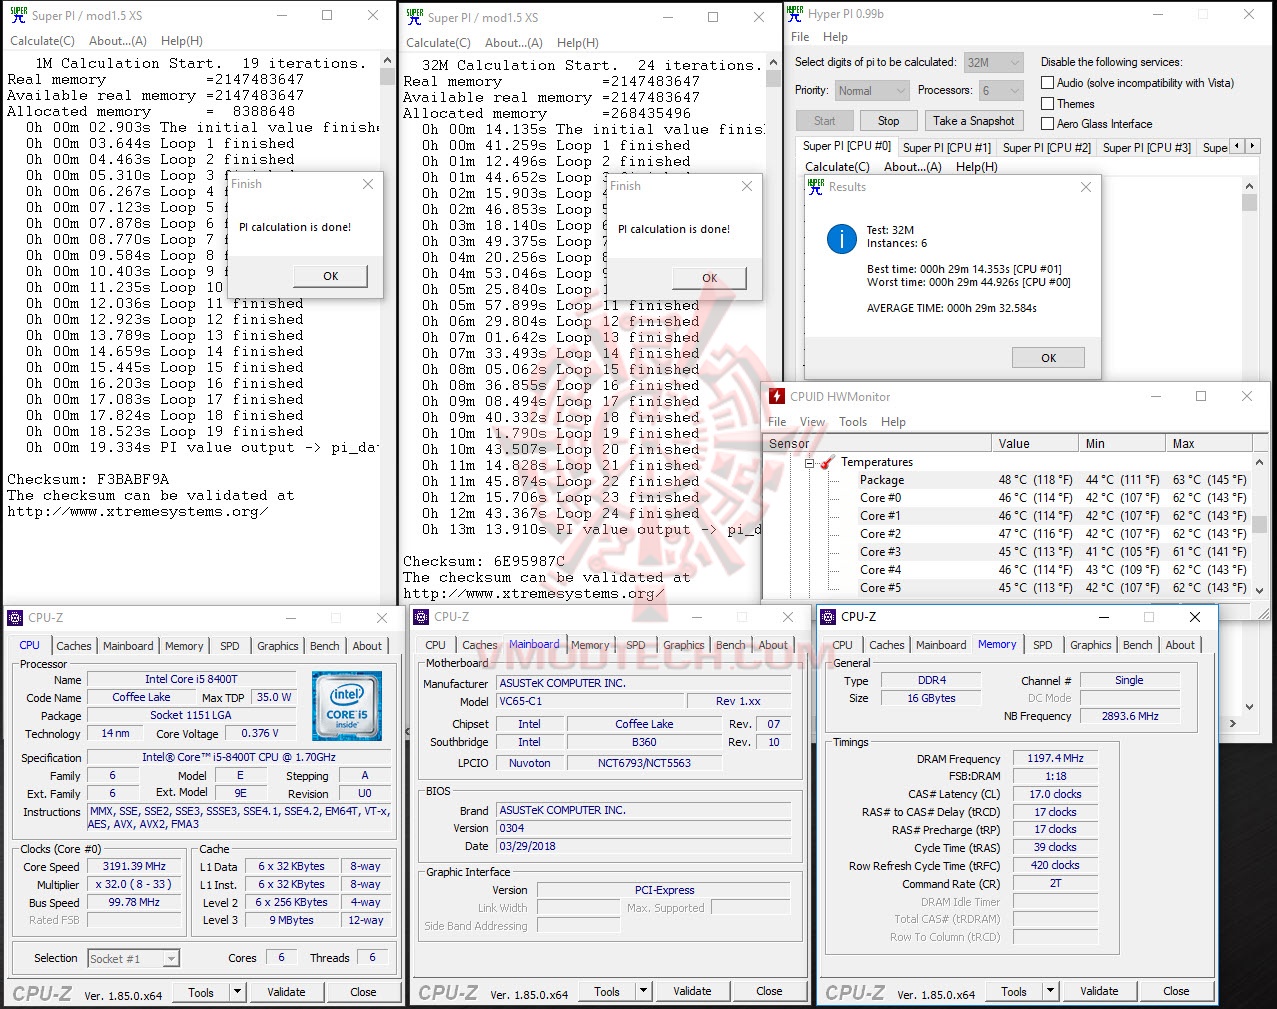
Task: Enable Audio (solve incompatibility with Vista) checkbox
Action: click(x=1048, y=83)
